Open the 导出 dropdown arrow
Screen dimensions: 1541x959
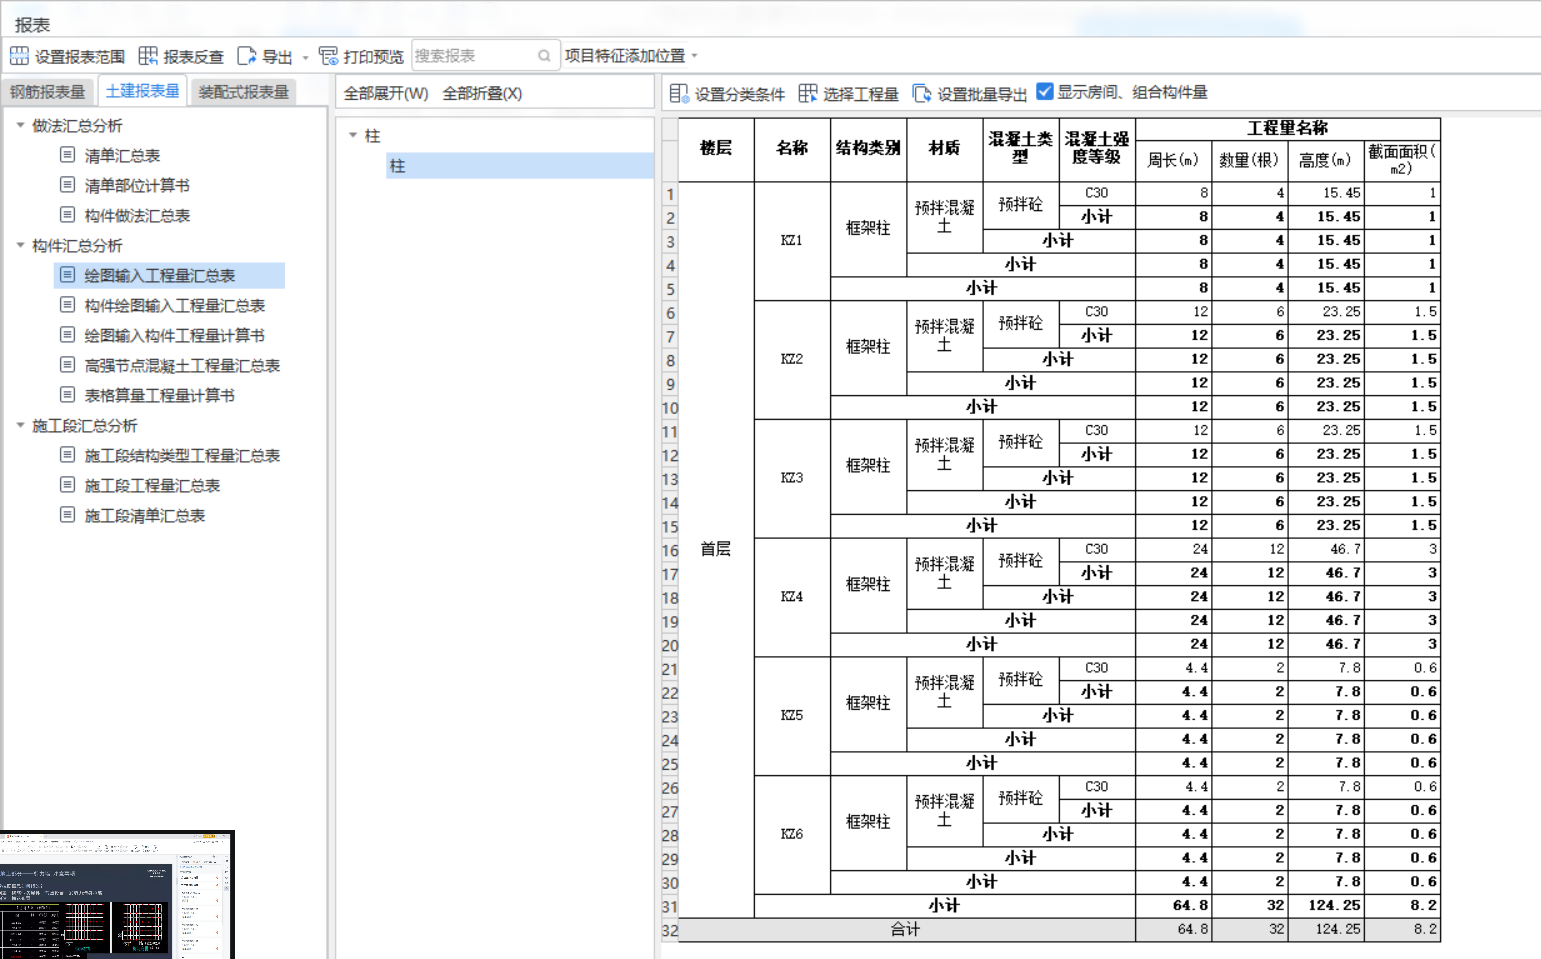coord(305,57)
